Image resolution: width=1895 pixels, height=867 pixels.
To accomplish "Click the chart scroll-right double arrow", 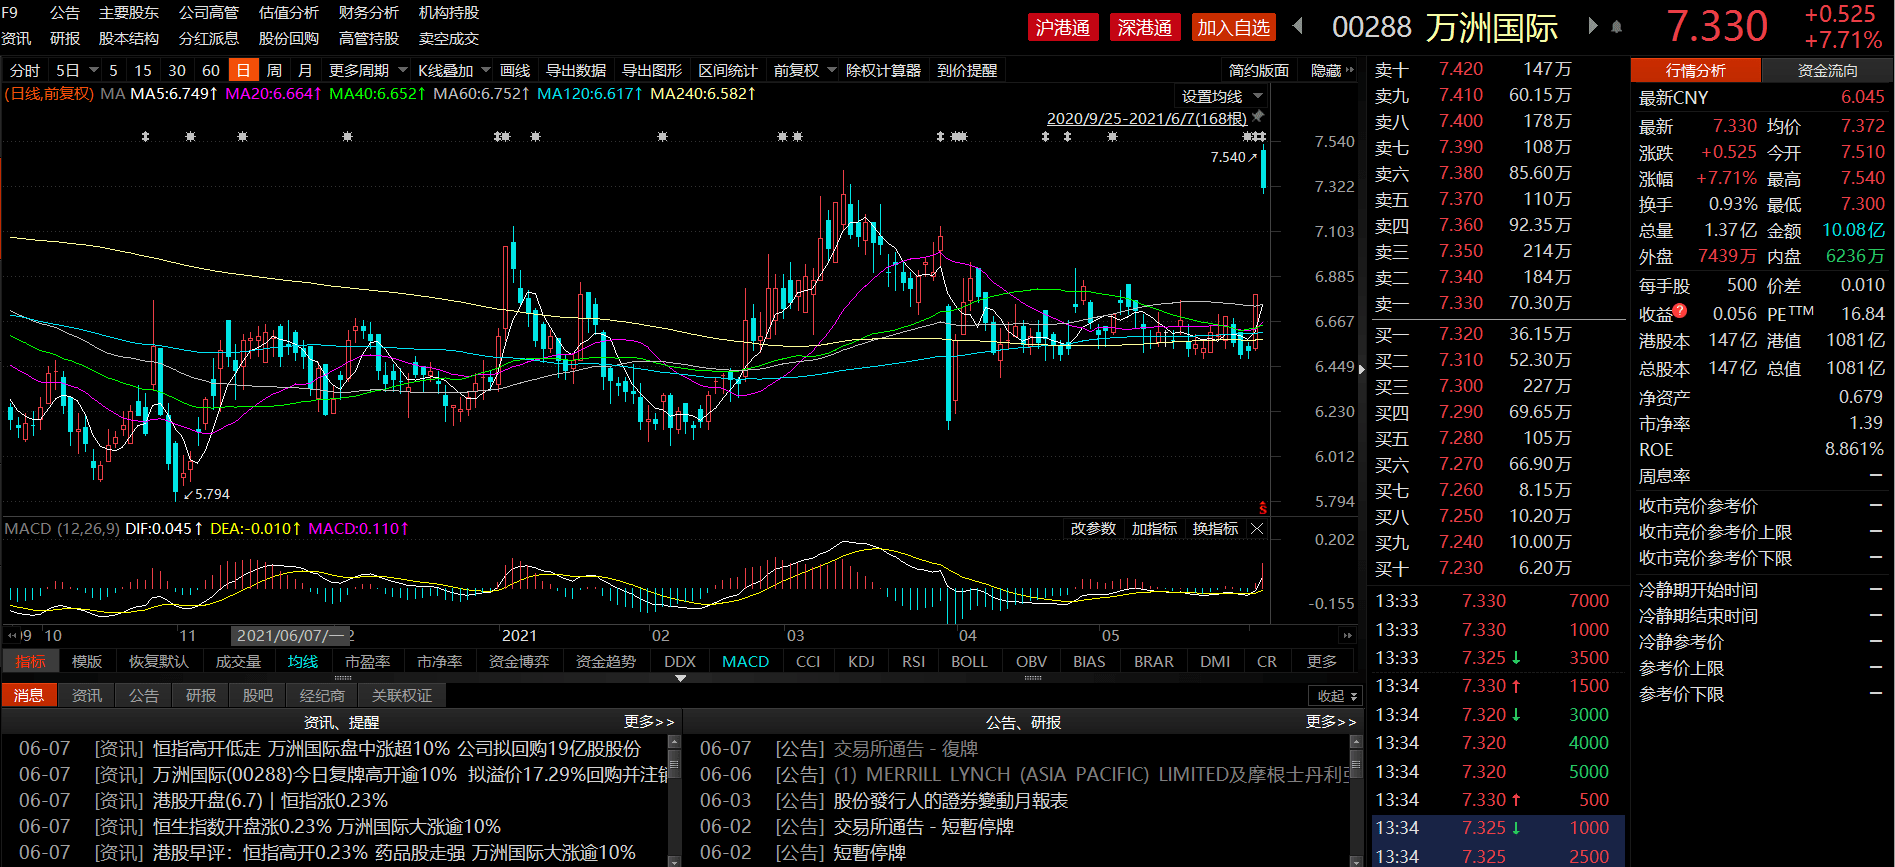I will click(1348, 635).
